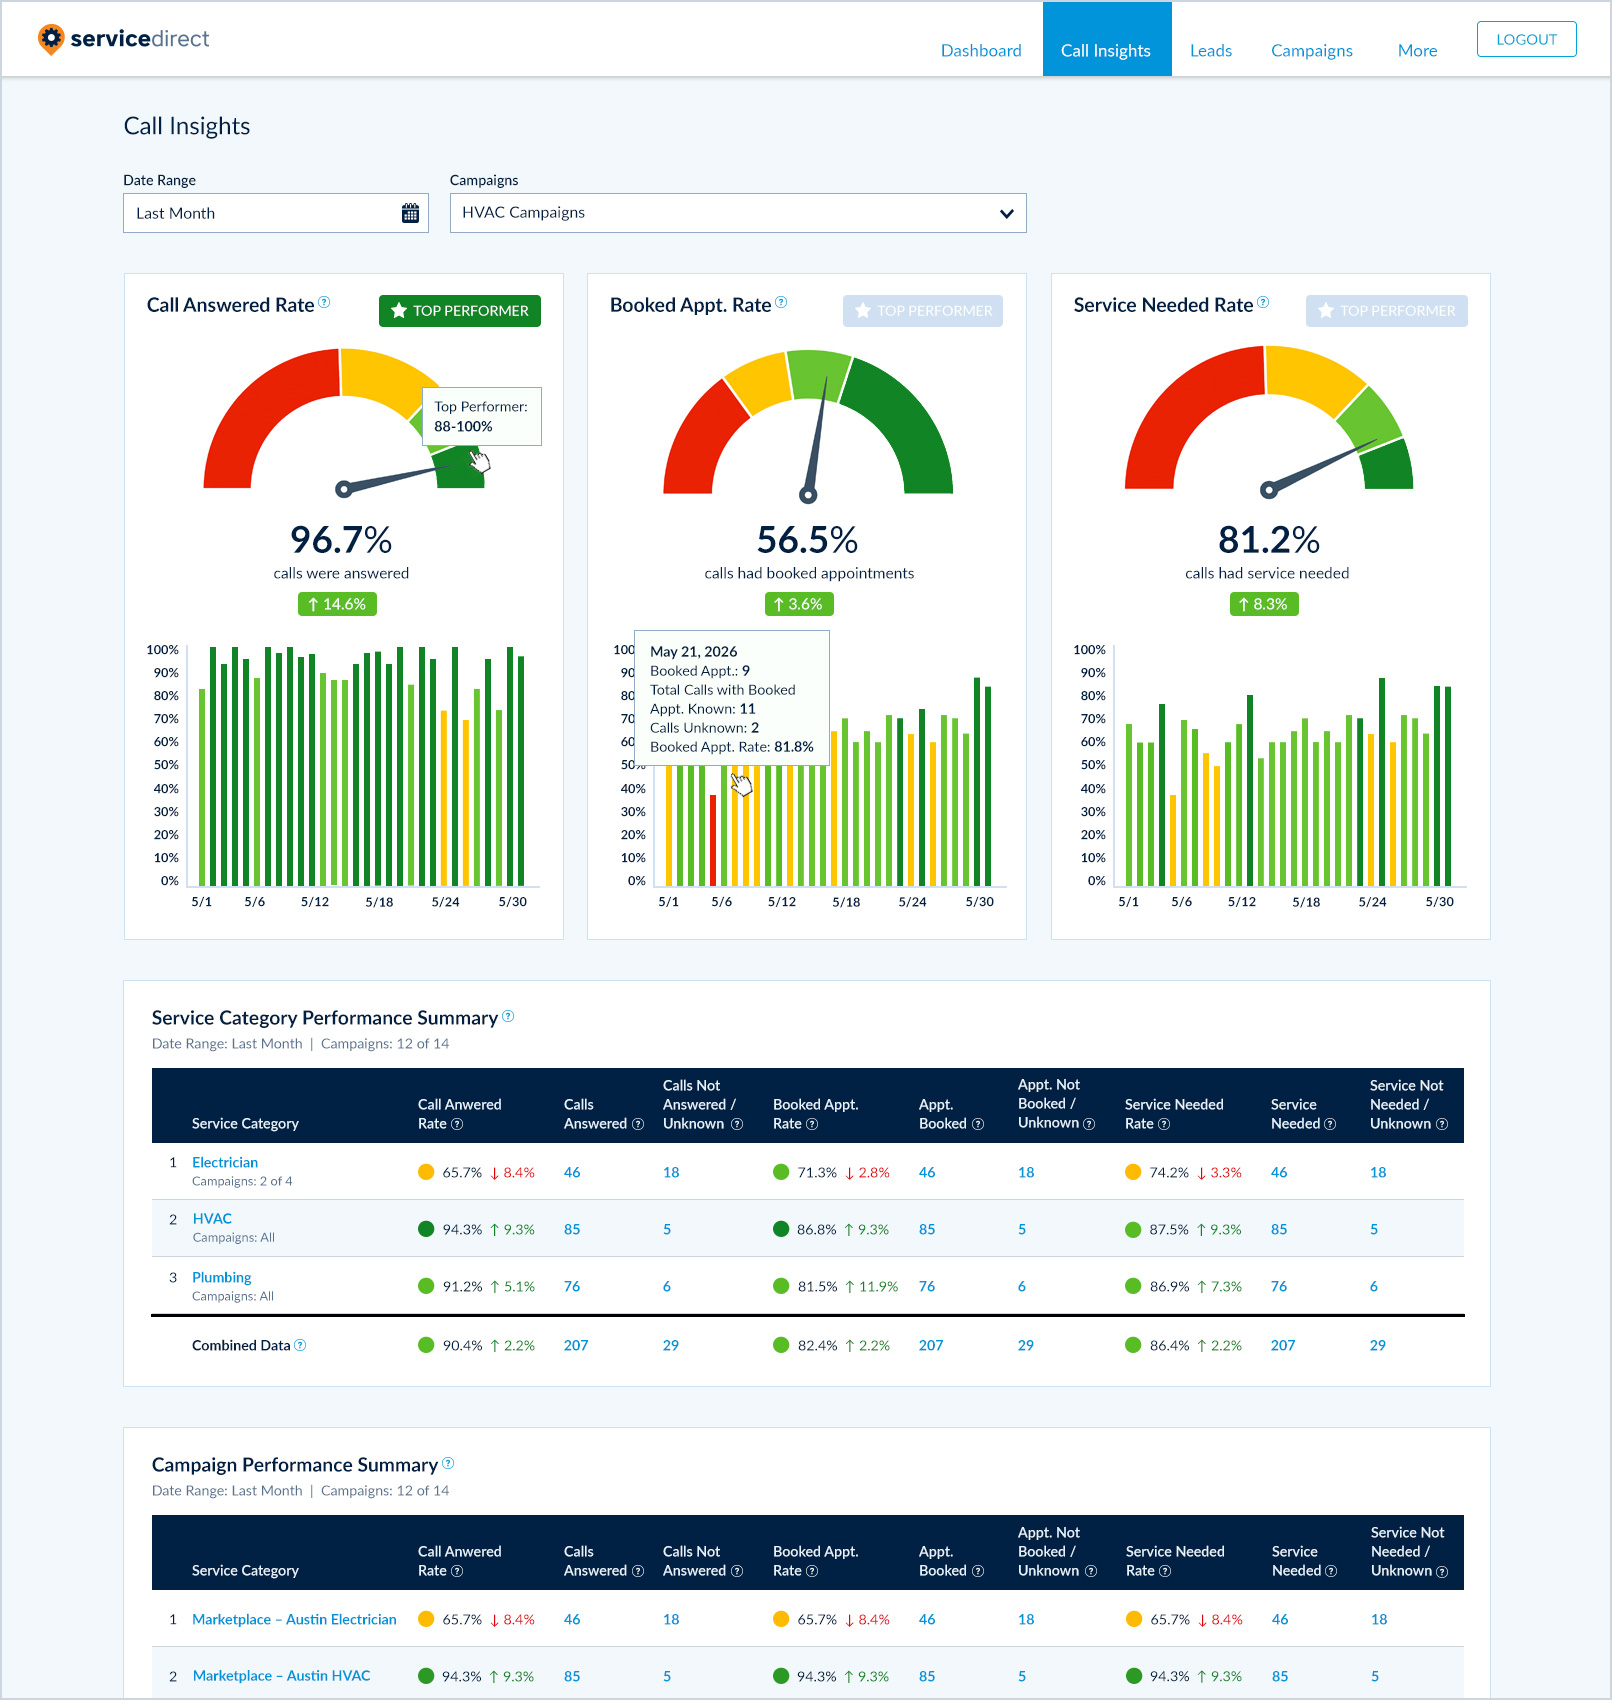Click the servicedirect logo icon
1612x1700 pixels.
(50, 39)
